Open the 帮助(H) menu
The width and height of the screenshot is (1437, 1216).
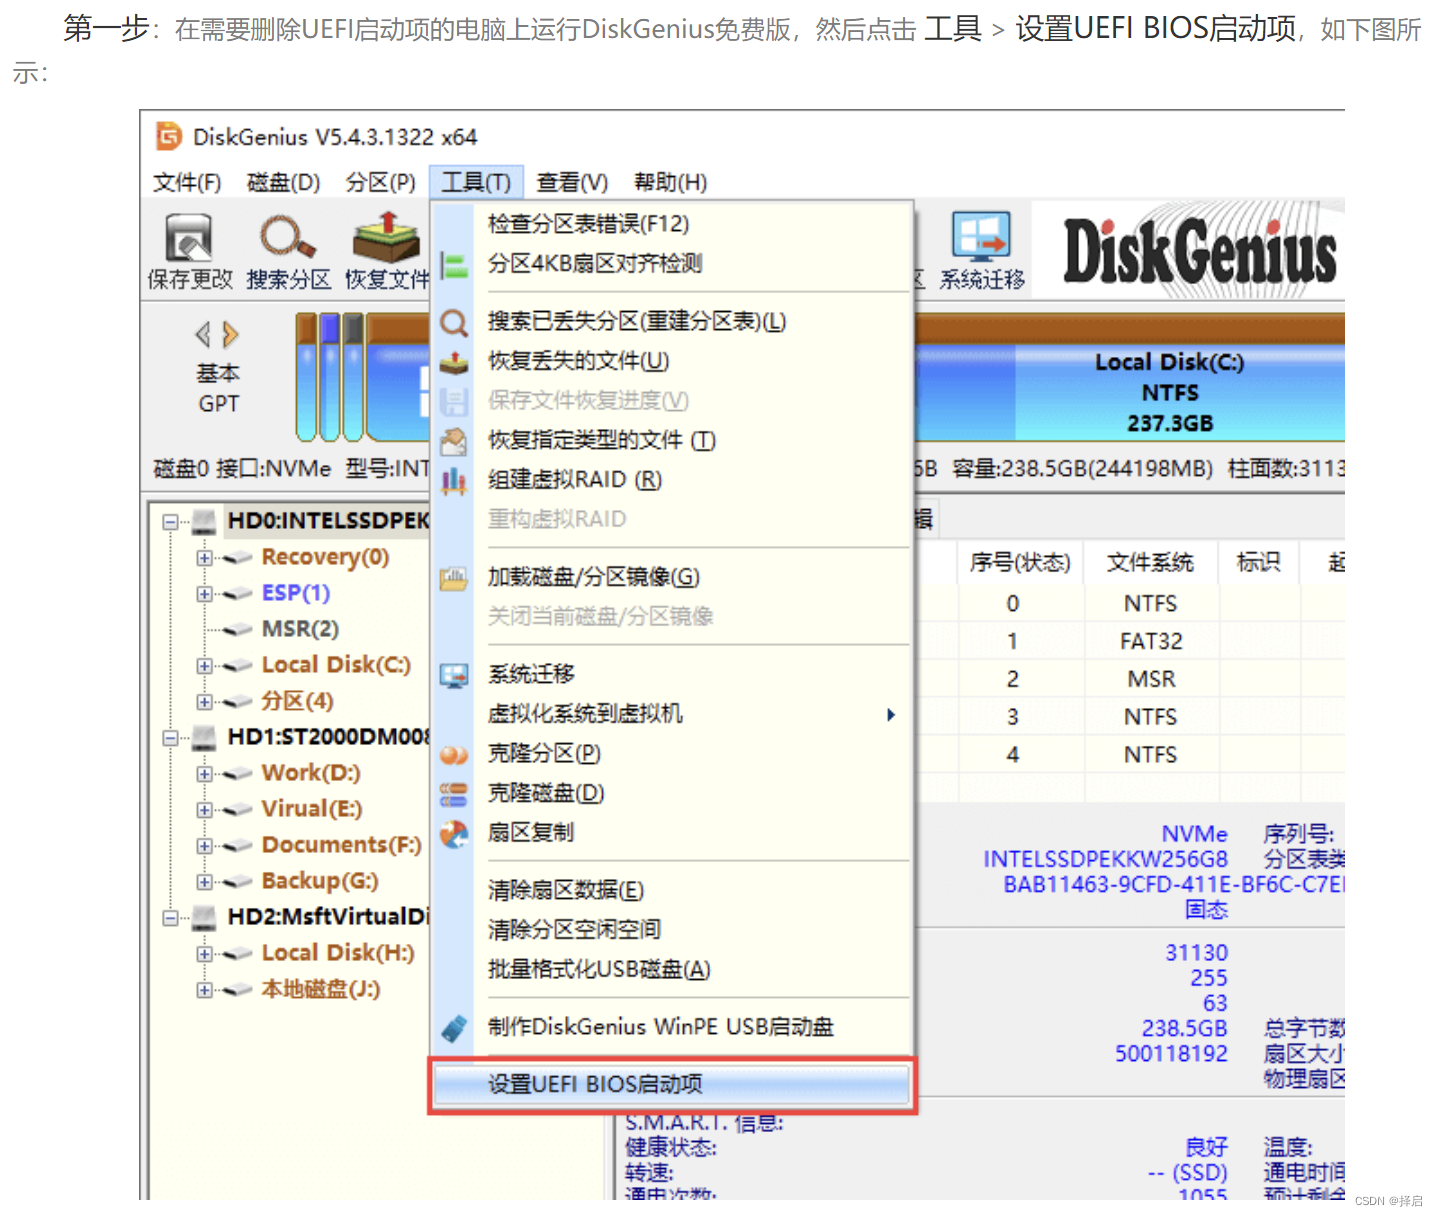click(x=670, y=182)
